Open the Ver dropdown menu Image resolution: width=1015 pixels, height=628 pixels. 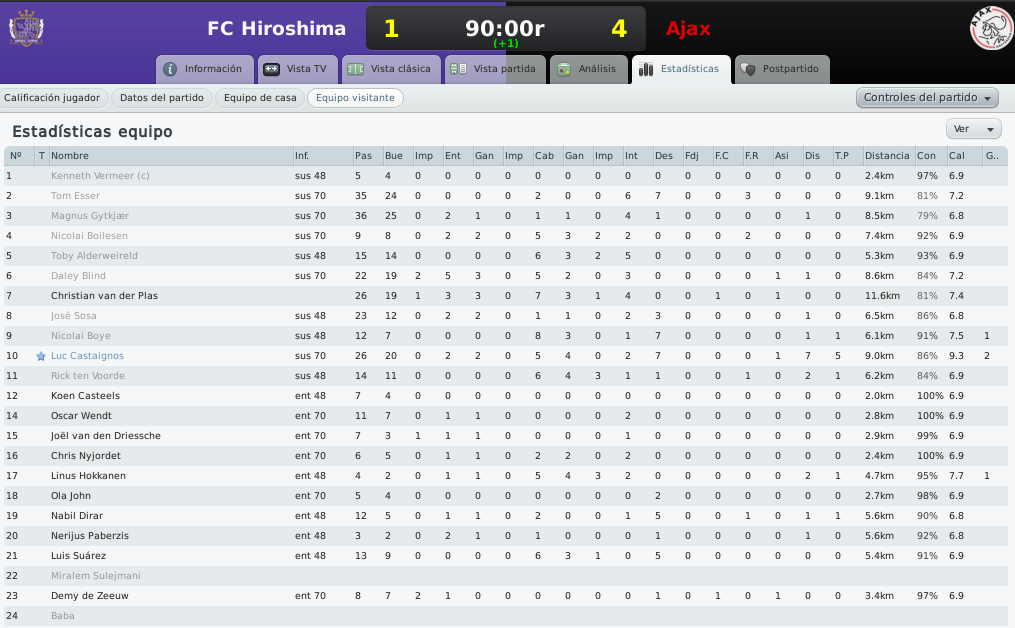point(973,129)
